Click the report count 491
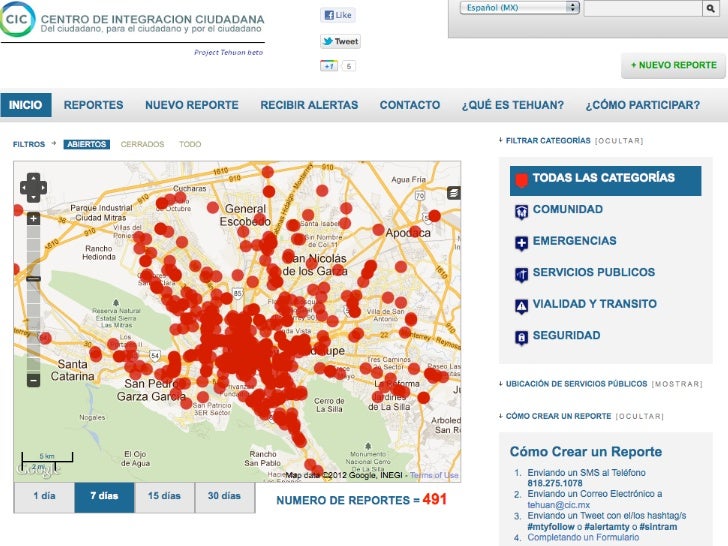 click(x=435, y=500)
